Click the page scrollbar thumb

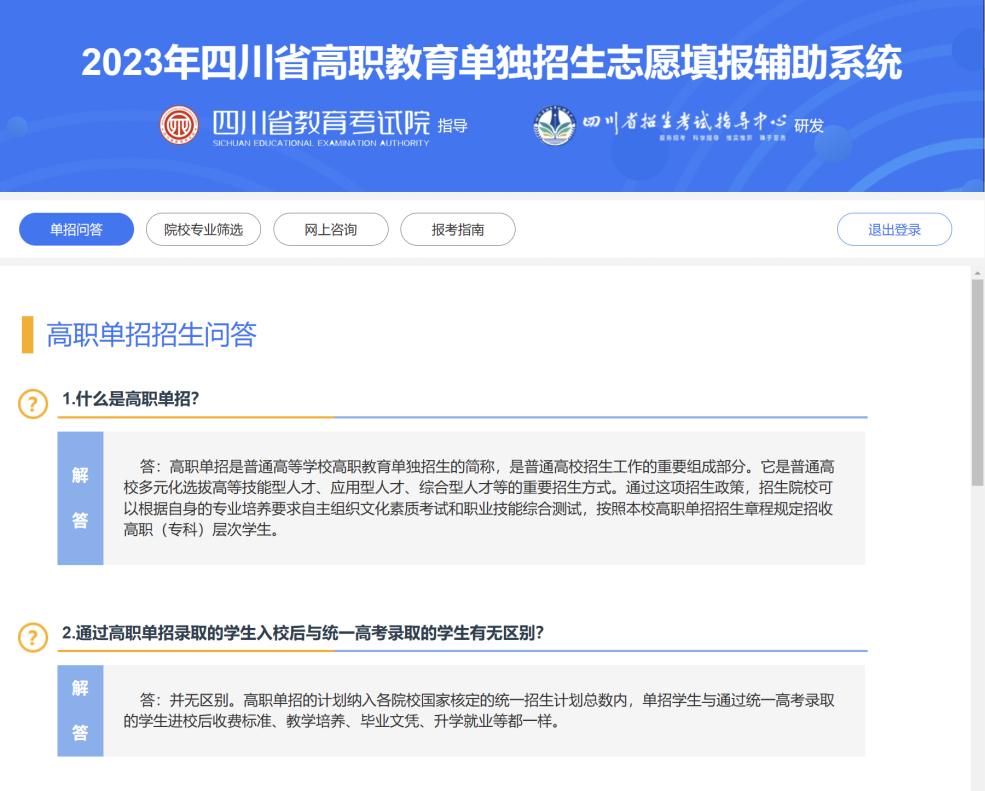pyautogui.click(x=977, y=380)
